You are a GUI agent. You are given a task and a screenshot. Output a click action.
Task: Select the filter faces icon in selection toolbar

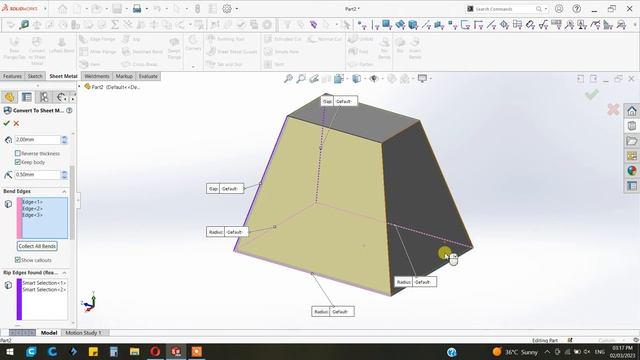point(387,24)
